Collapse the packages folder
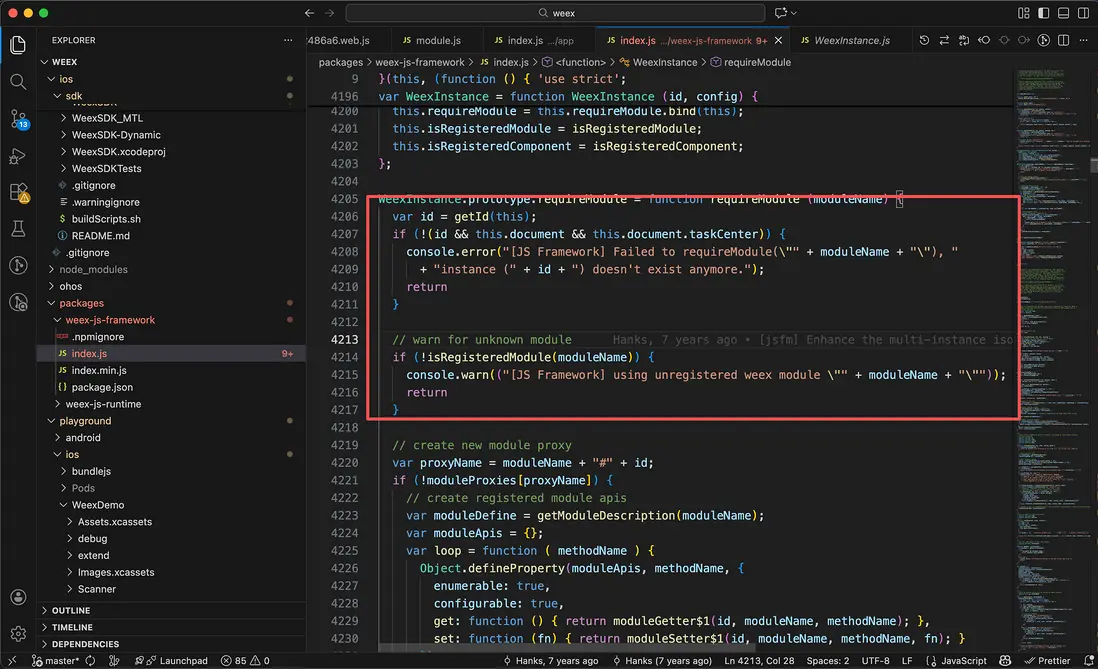 click(81, 303)
